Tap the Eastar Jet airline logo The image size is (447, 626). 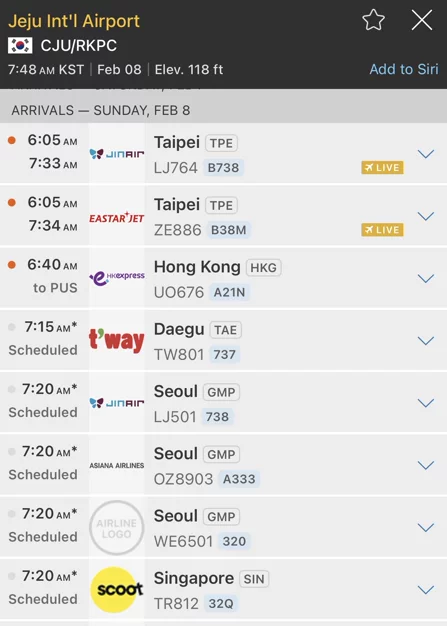click(117, 218)
